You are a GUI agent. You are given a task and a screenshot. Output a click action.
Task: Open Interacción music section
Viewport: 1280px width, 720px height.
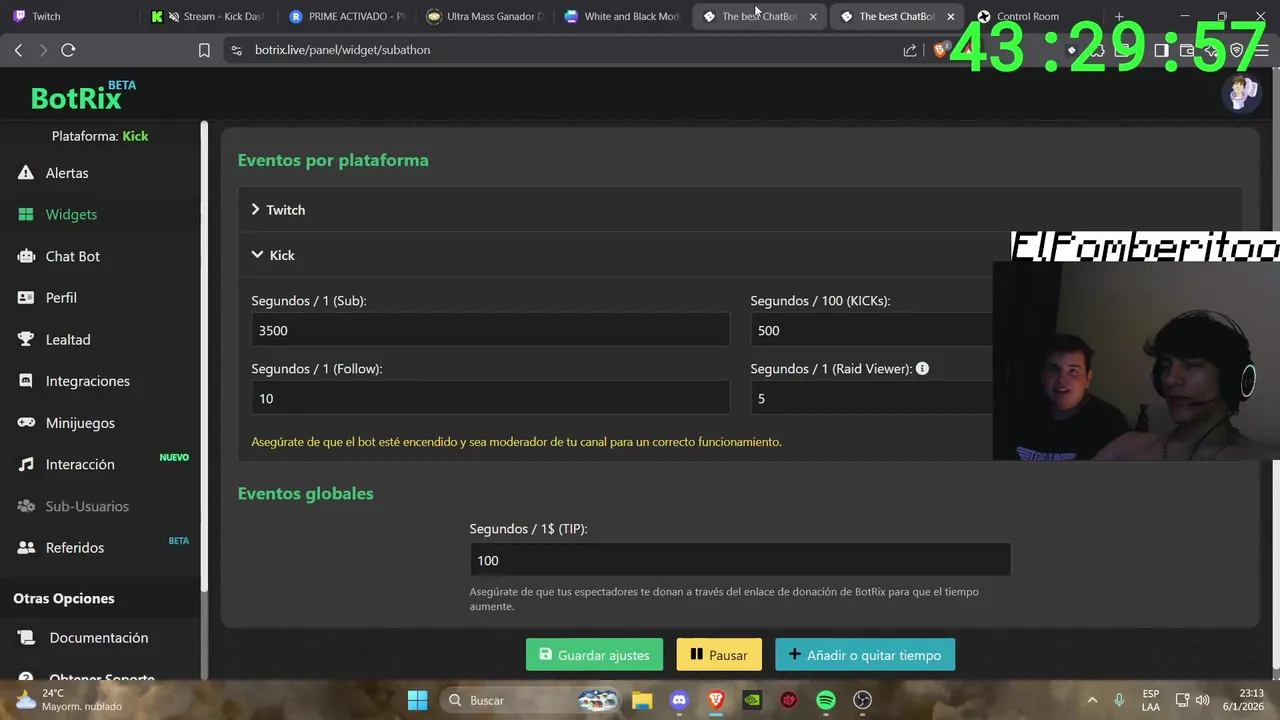click(x=100, y=464)
